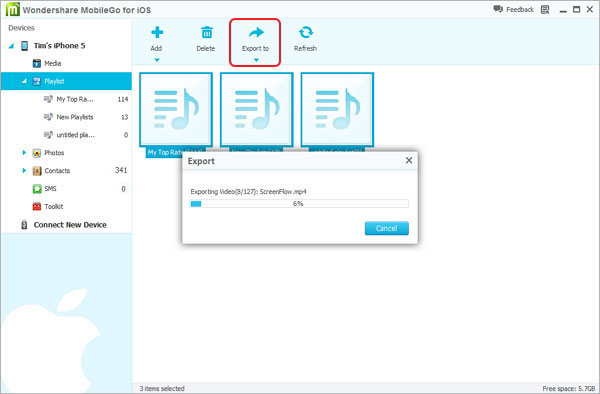600x394 pixels.
Task: Open the Add dropdown arrow
Action: tap(157, 60)
